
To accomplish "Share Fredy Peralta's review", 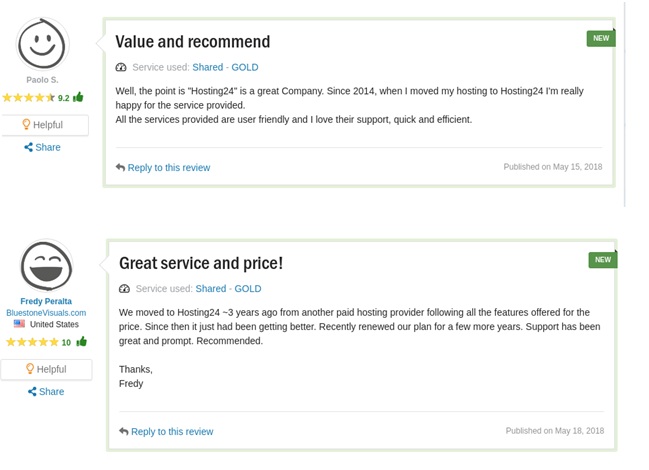I will (46, 392).
